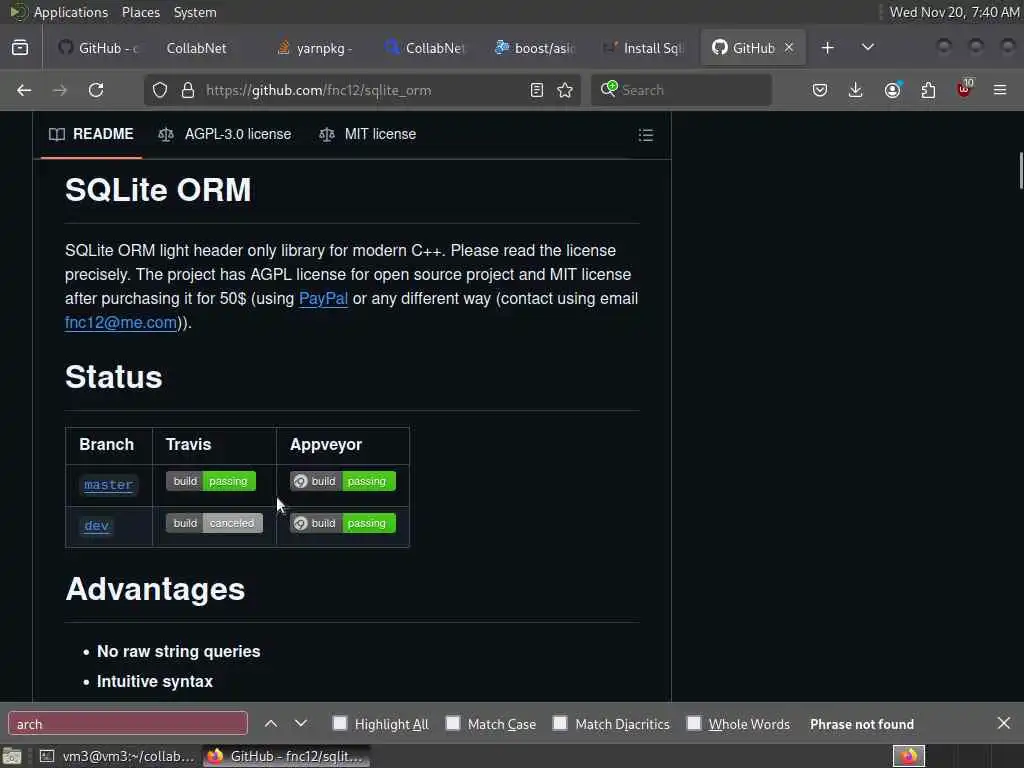Switch to the AGPL-3.0 license tab
Image resolution: width=1024 pixels, height=768 pixels.
pos(225,135)
